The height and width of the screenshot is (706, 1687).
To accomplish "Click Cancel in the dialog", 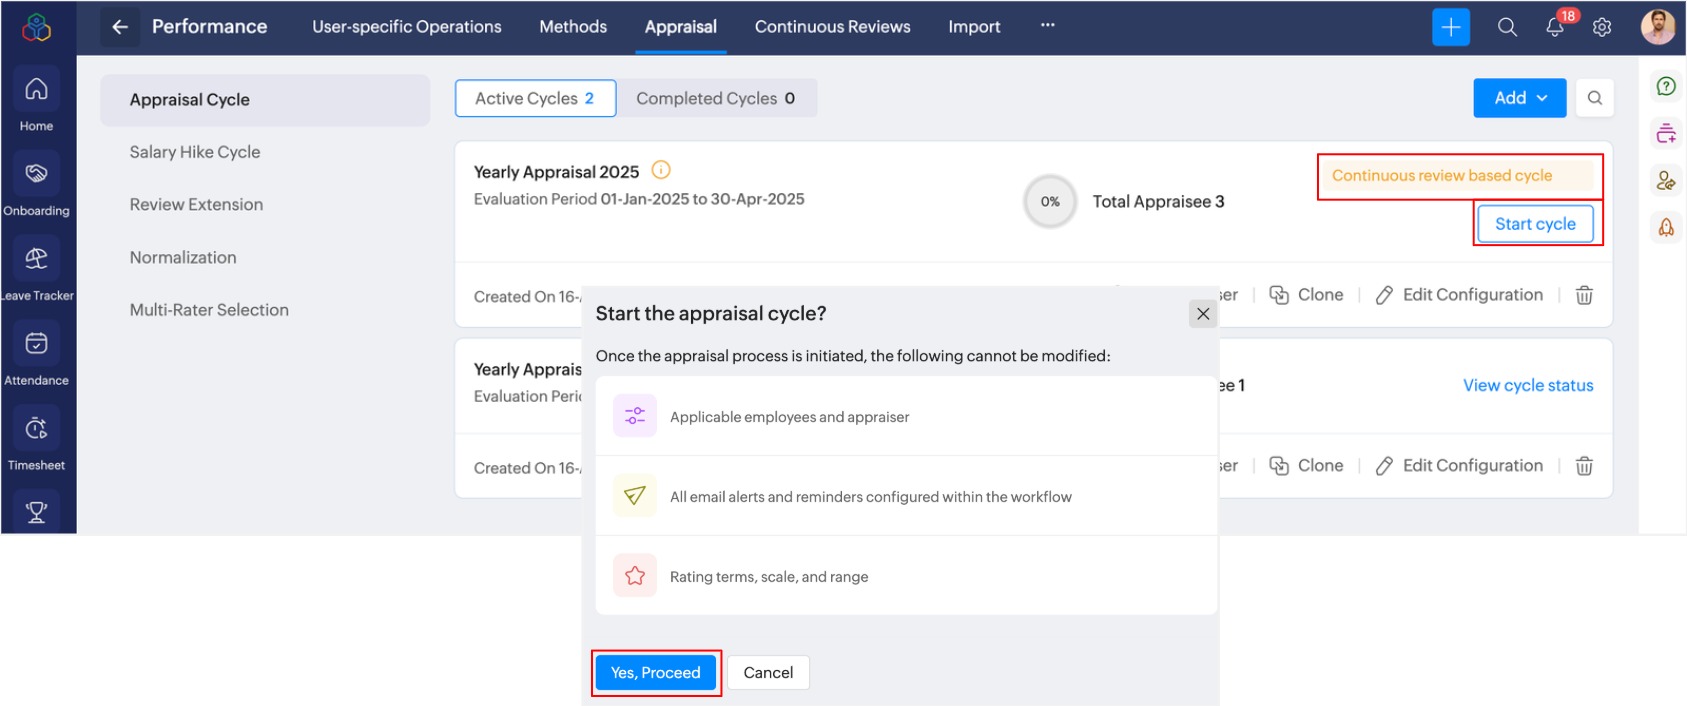I will (768, 673).
